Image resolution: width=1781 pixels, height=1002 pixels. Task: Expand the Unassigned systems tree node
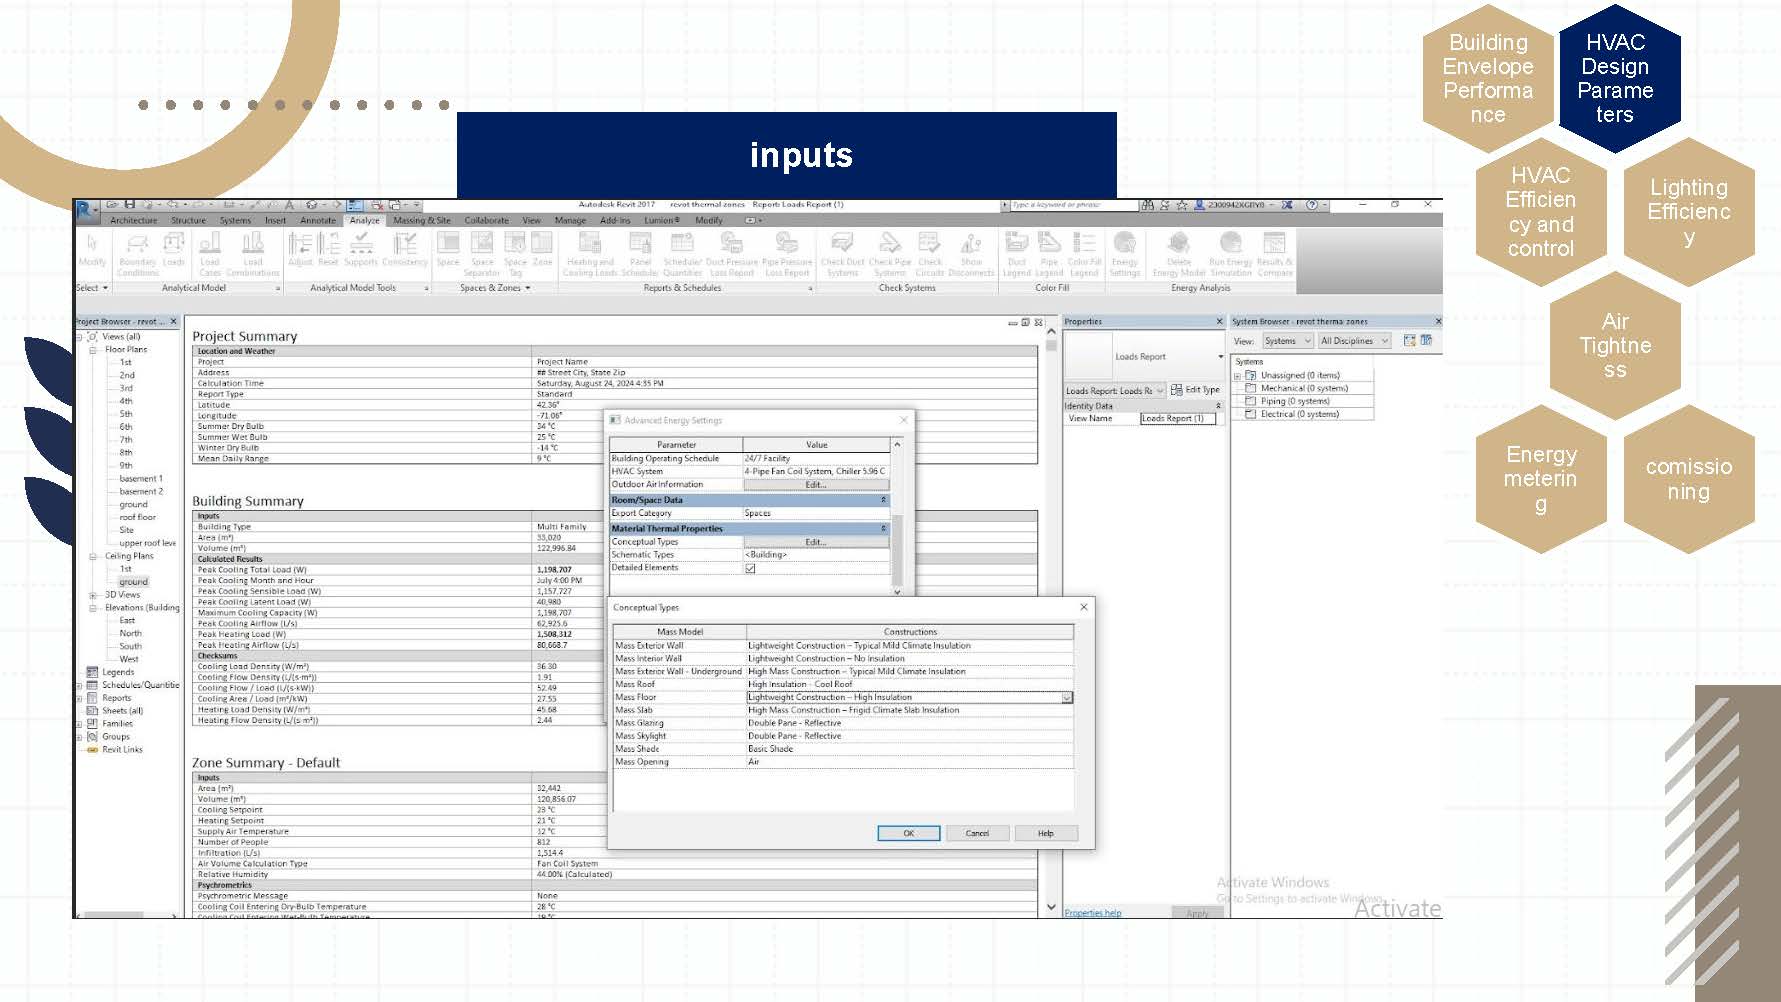[1237, 376]
